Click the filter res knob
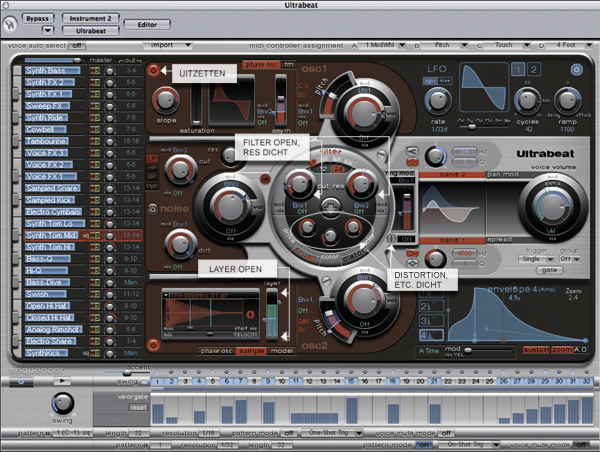600x452 pixels. (x=361, y=185)
